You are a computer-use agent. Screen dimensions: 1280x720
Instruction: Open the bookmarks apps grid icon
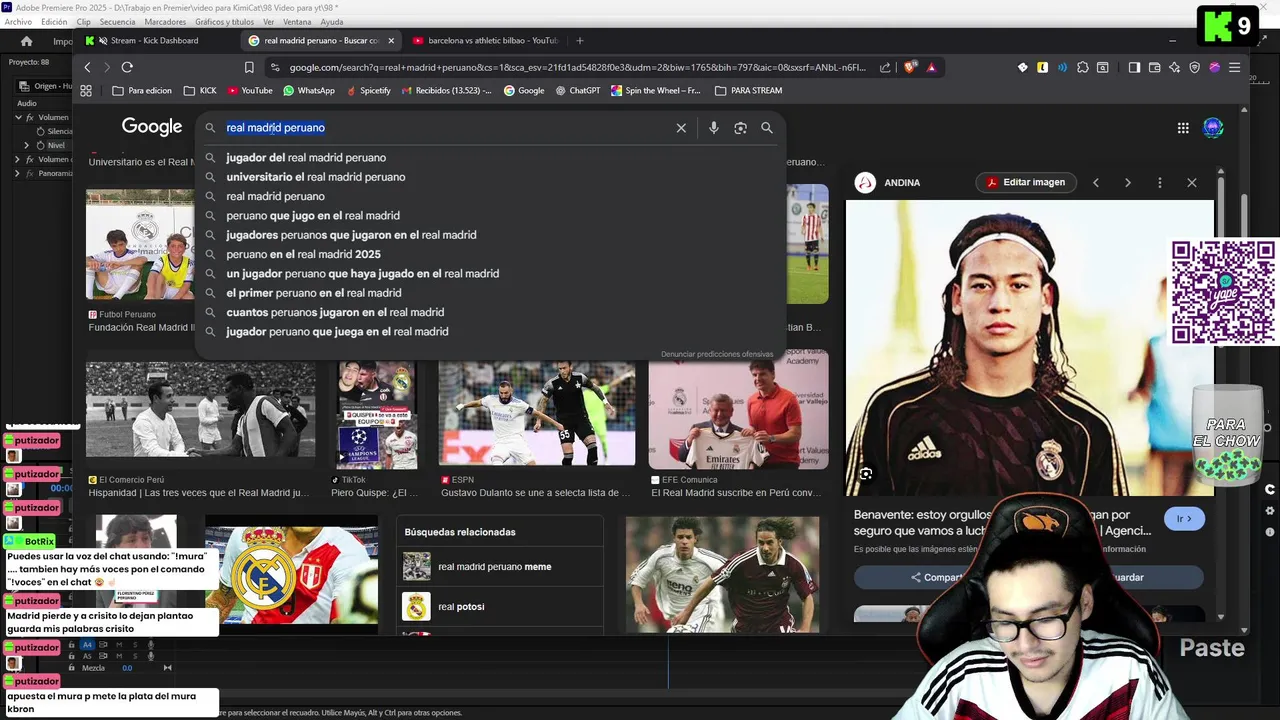(86, 90)
